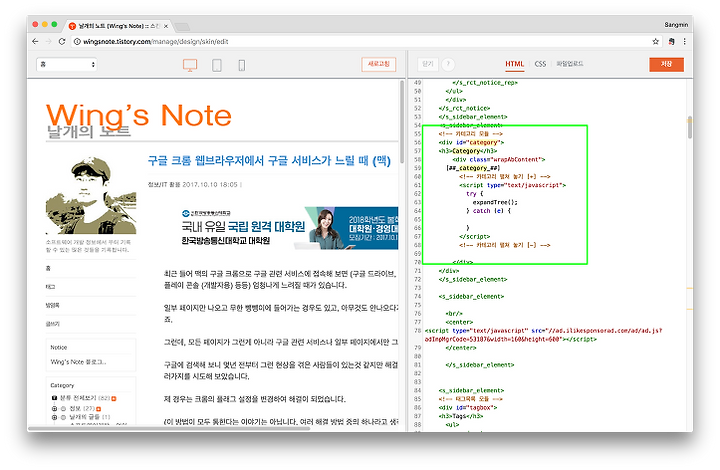Viewport: 720px width, 470px height.
Task: Click the Sangmin profile name in Chrome
Action: point(676,25)
